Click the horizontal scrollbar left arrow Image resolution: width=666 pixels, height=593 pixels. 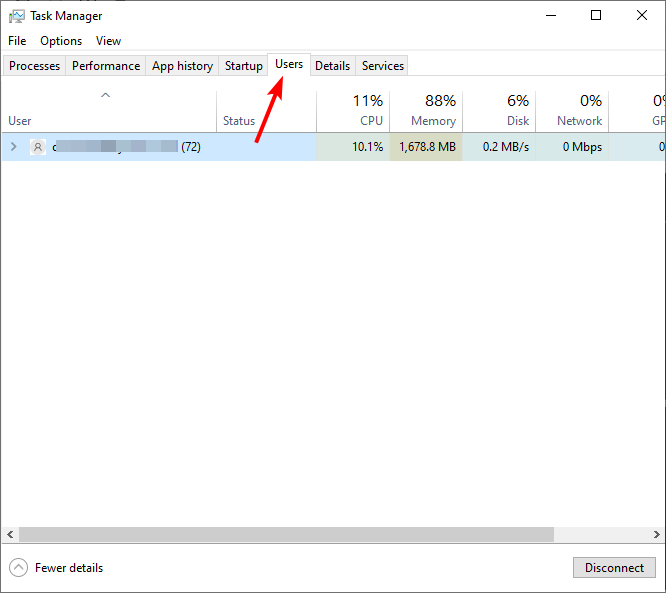tap(10, 534)
